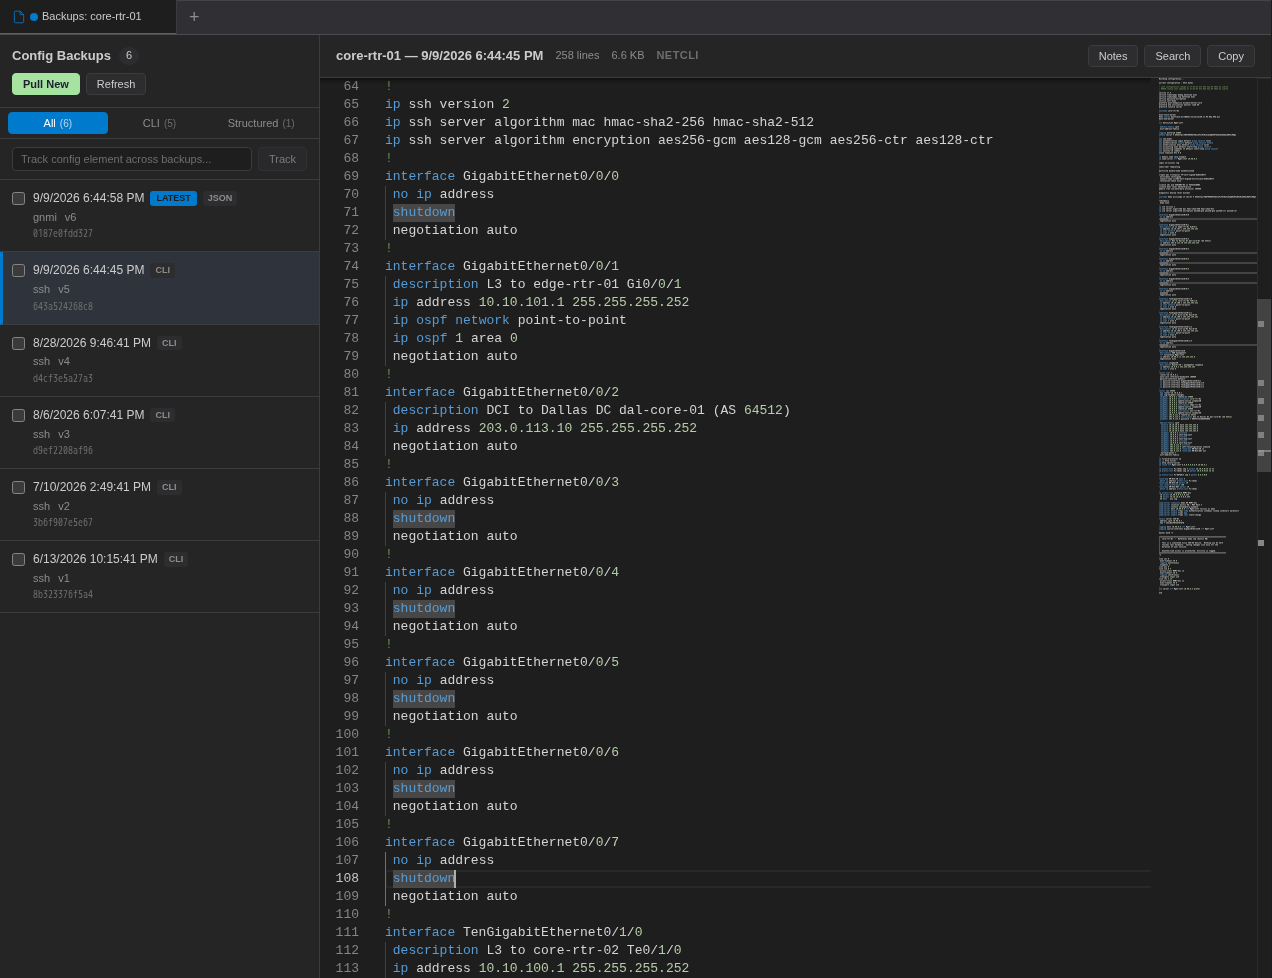Click description on line 82 DCI to Dallas
Image resolution: width=1272 pixels, height=978 pixels.
pos(592,410)
